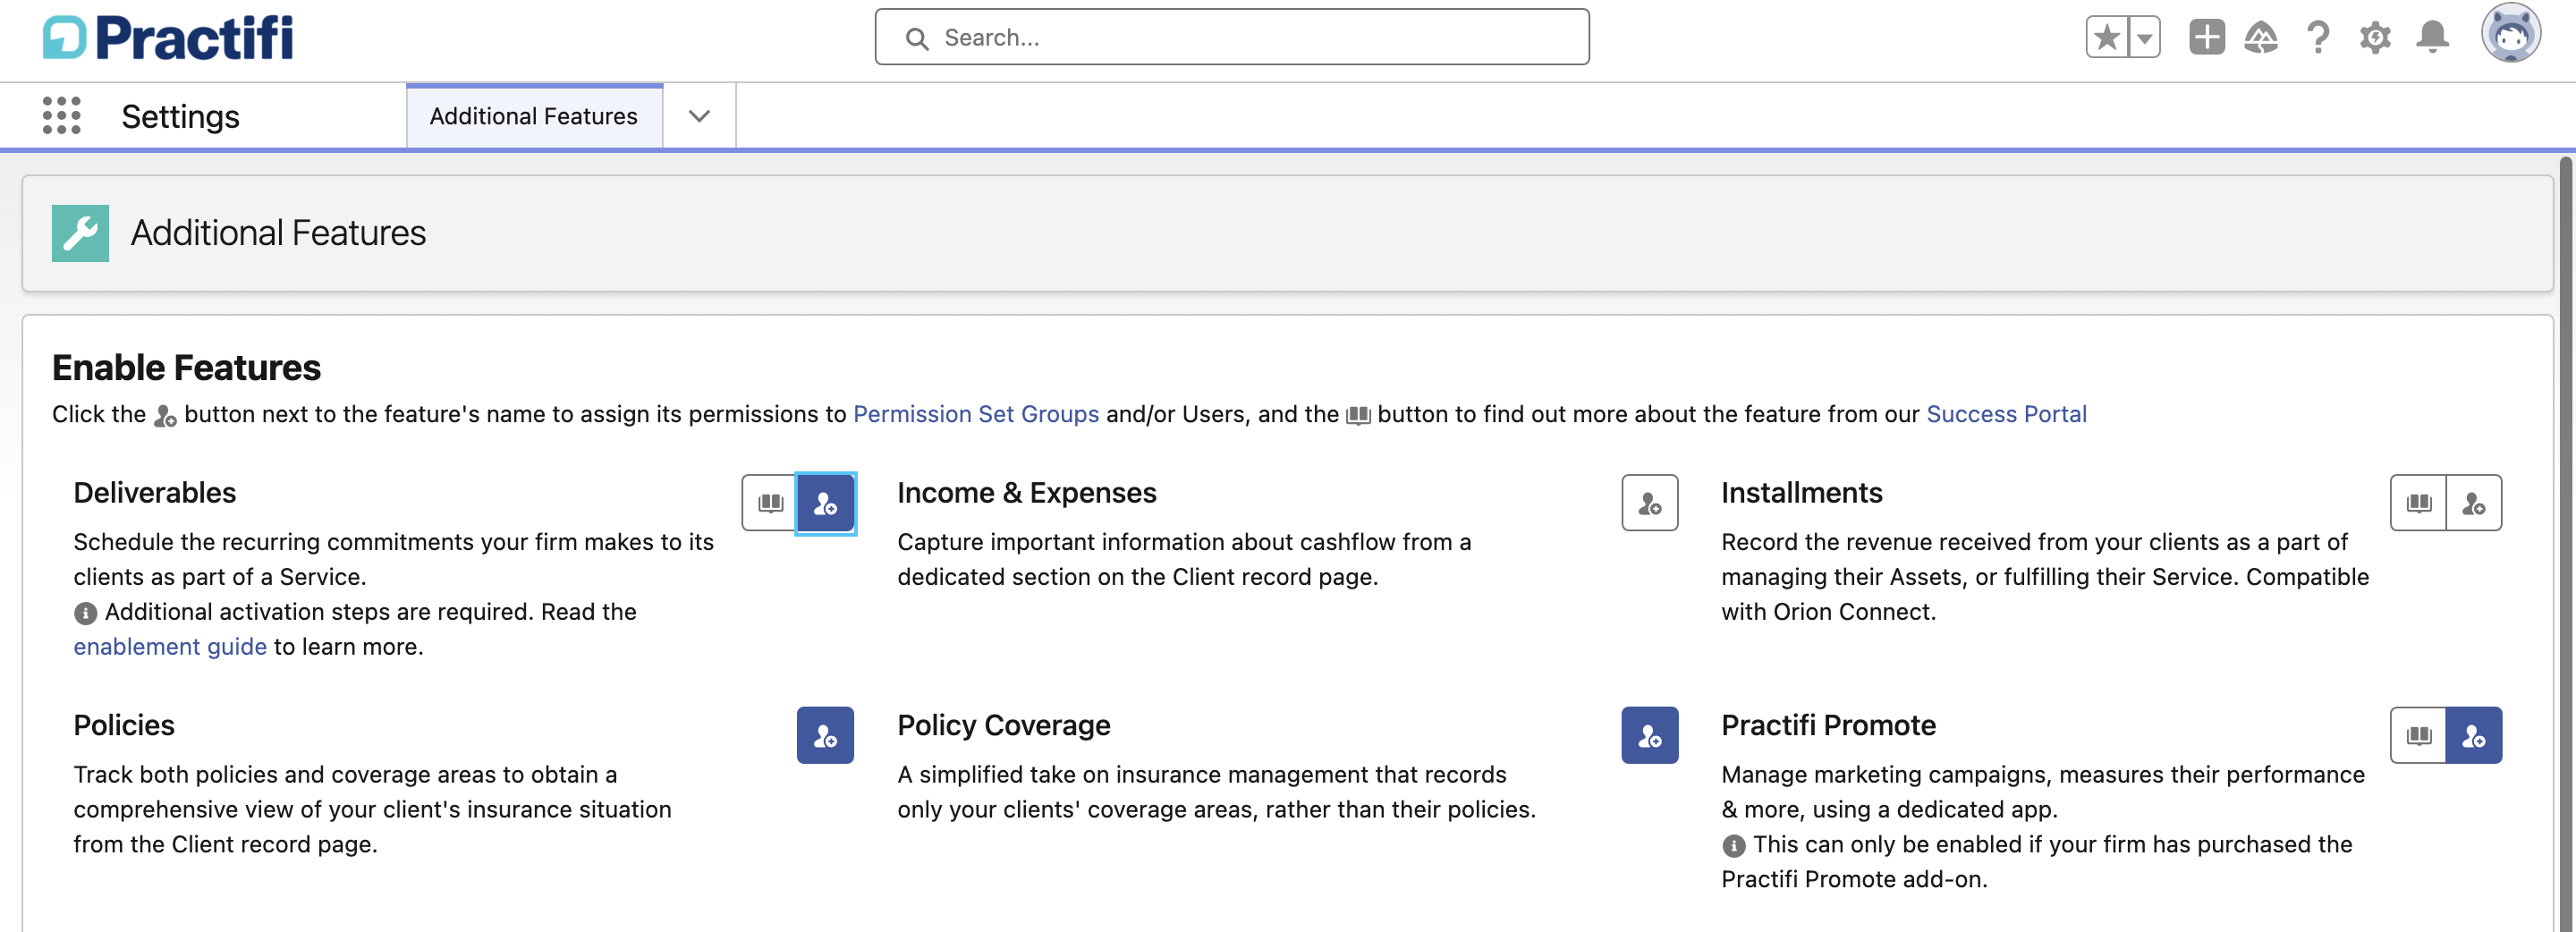Click the Practifi Promote info icon
The width and height of the screenshot is (2576, 932).
click(1733, 846)
